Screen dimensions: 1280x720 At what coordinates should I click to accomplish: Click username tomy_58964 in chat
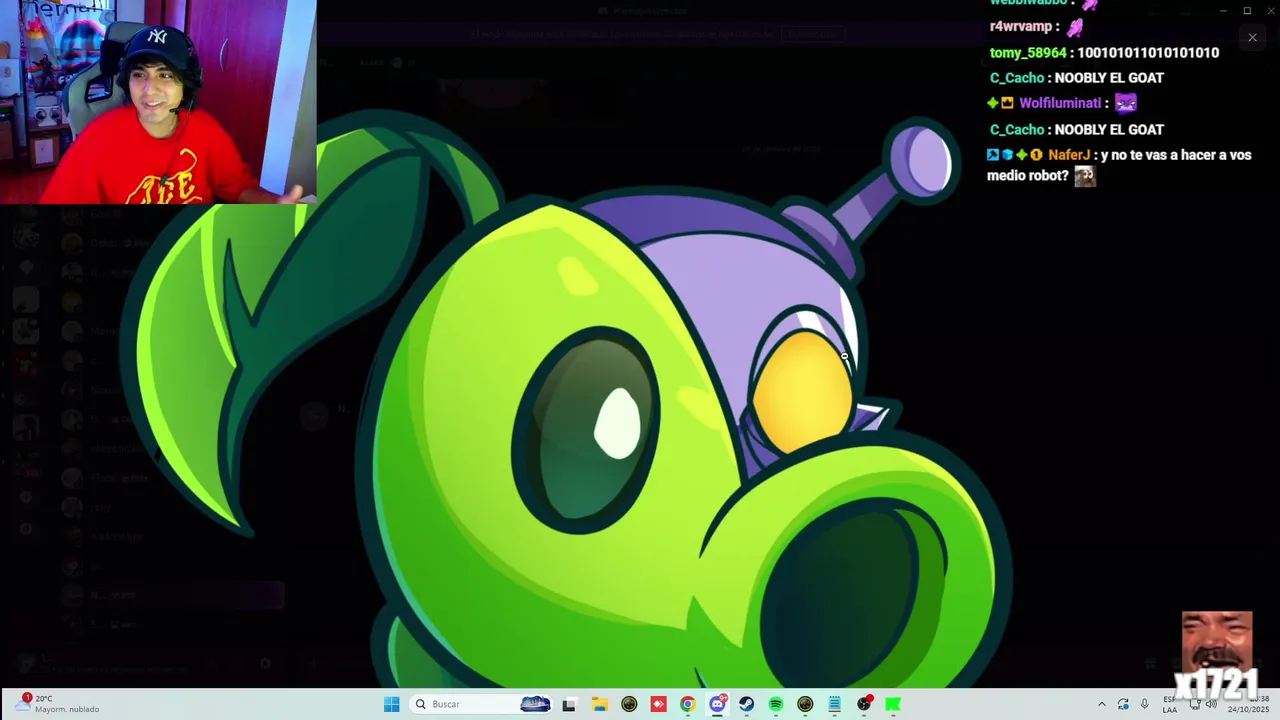point(1028,52)
